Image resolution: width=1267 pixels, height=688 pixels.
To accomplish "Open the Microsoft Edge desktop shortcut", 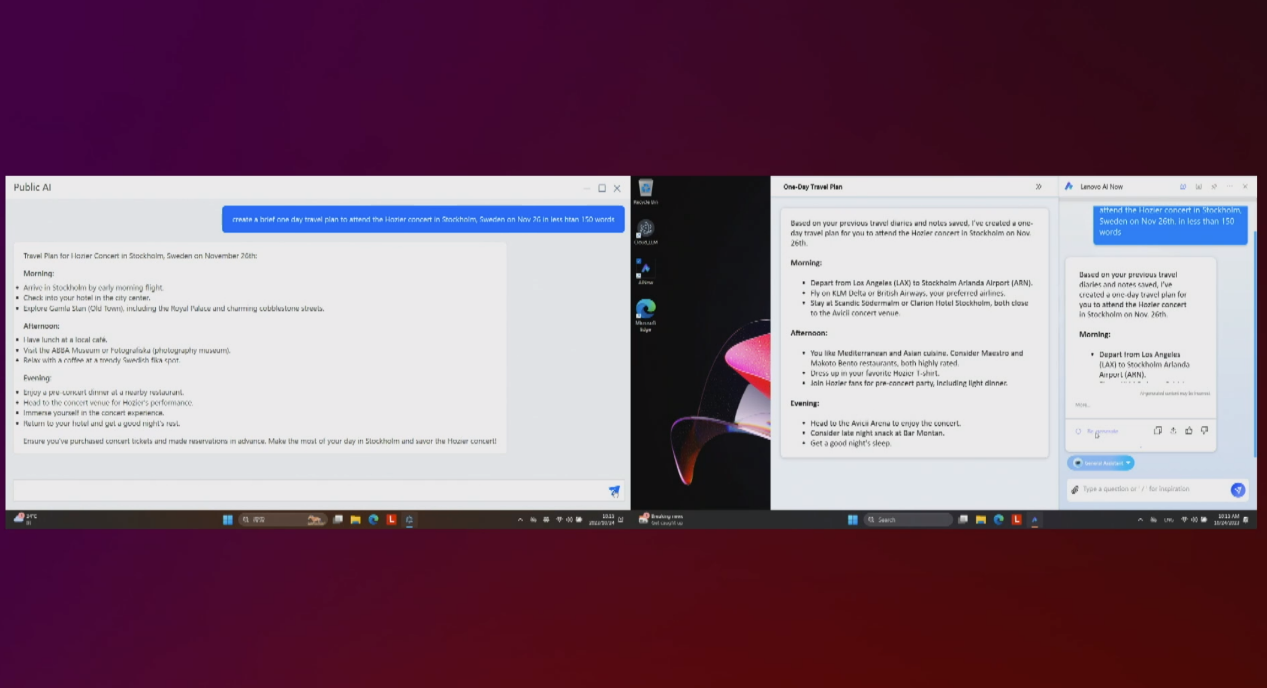I will click(646, 314).
